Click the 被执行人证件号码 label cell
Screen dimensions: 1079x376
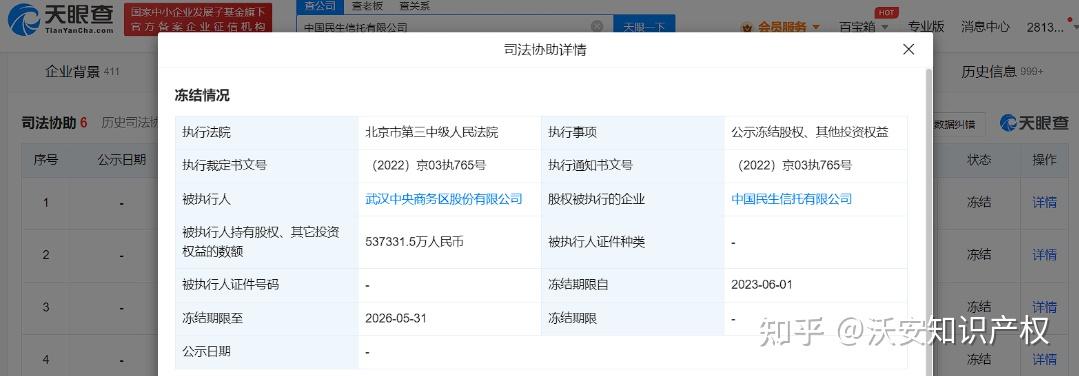tap(267, 284)
